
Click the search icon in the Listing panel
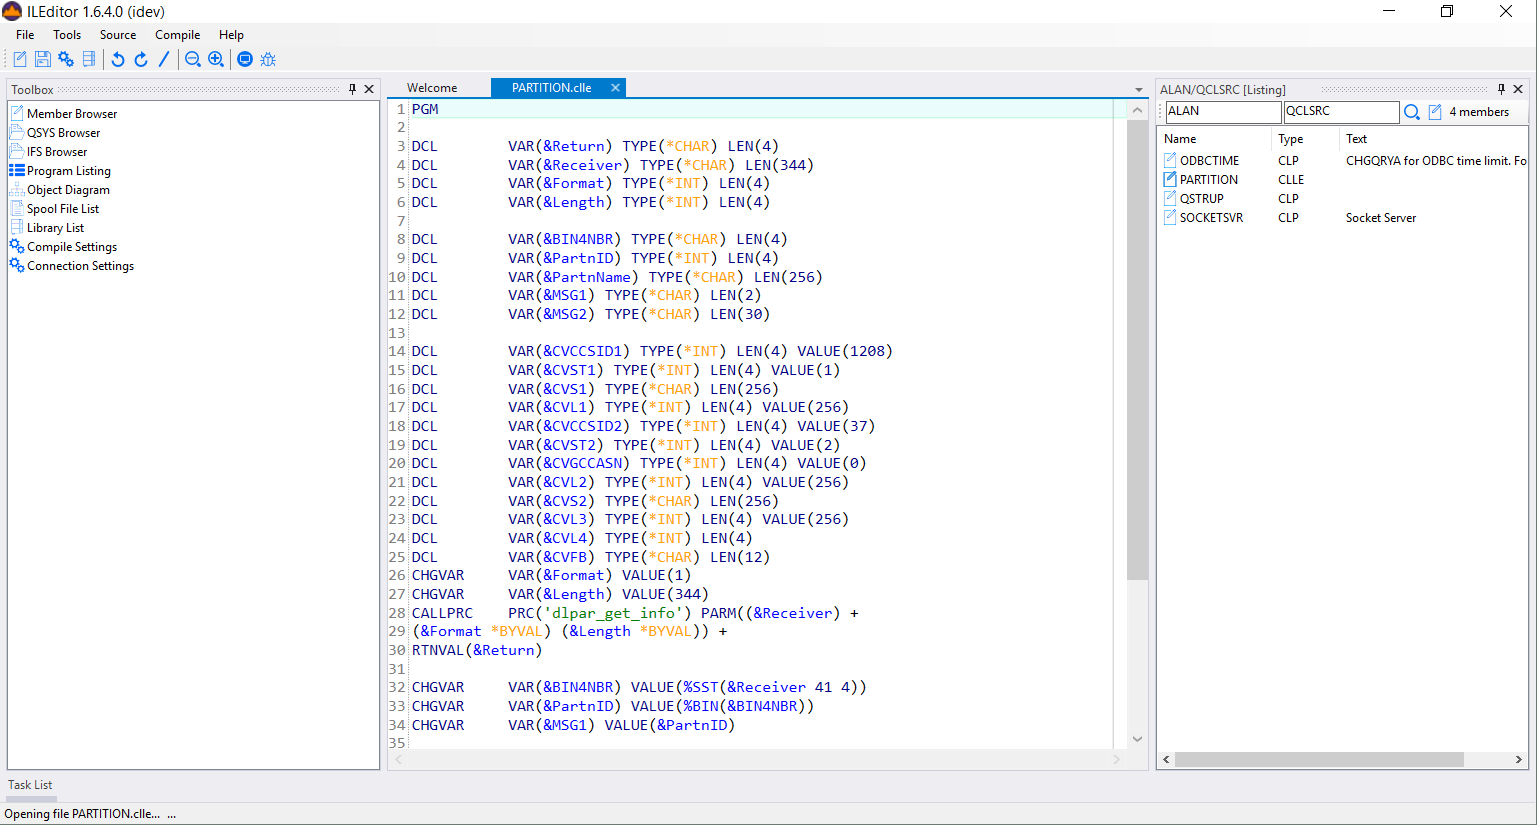1411,112
